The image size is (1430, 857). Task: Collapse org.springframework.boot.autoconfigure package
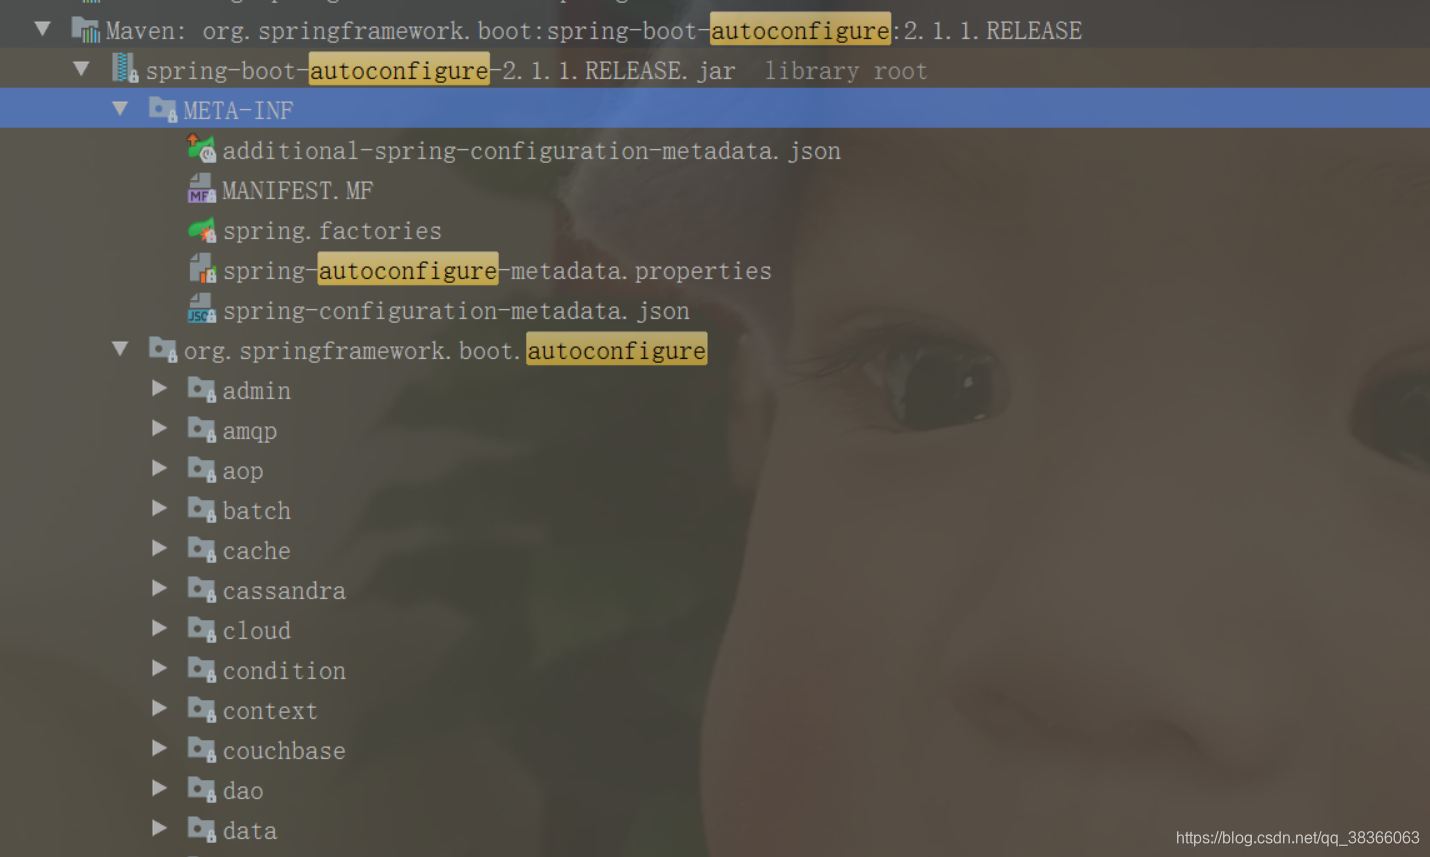120,348
